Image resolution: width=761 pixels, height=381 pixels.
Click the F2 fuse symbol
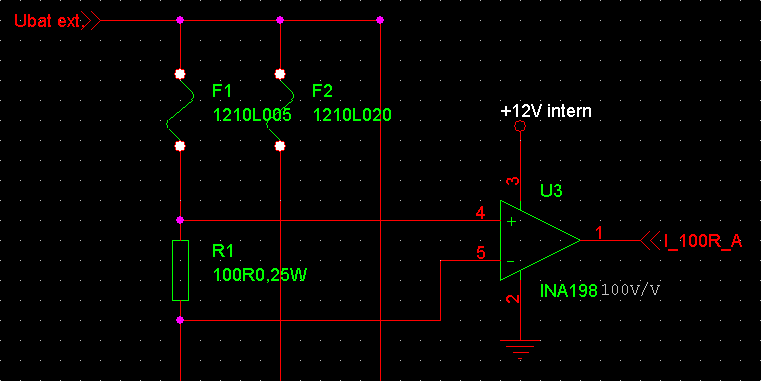coord(280,110)
